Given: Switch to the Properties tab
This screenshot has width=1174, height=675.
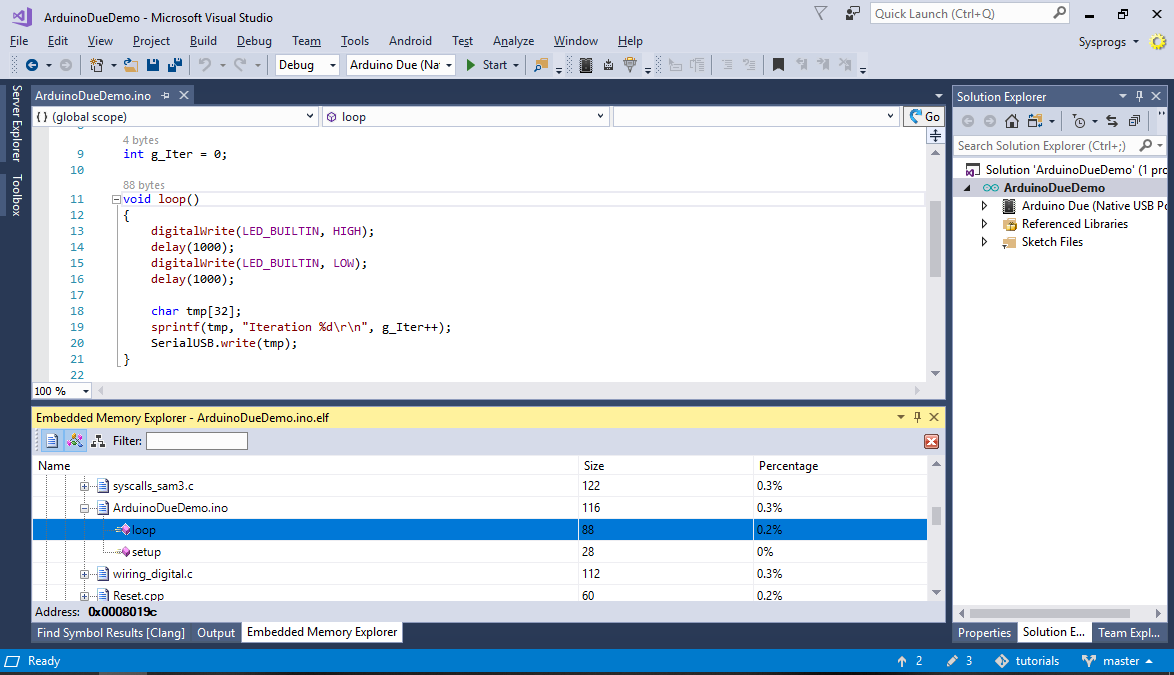Looking at the screenshot, I should coord(984,632).
